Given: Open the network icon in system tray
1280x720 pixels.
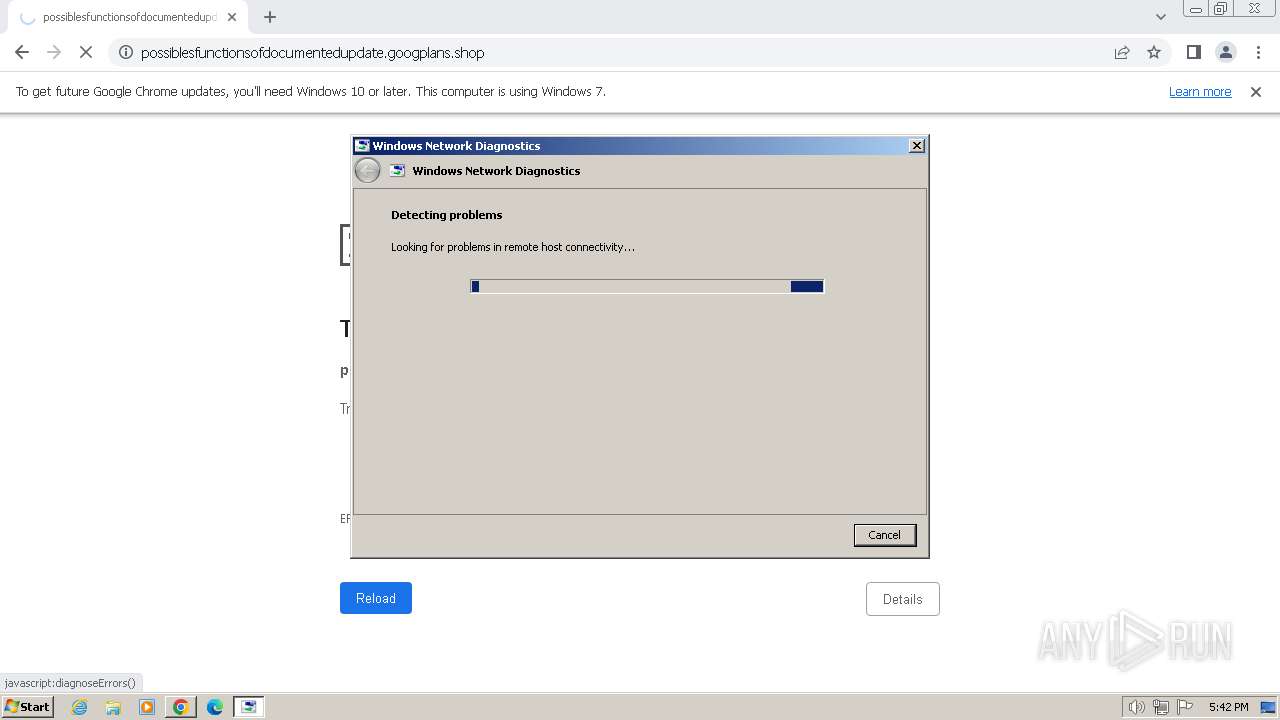Looking at the screenshot, I should tap(1161, 707).
